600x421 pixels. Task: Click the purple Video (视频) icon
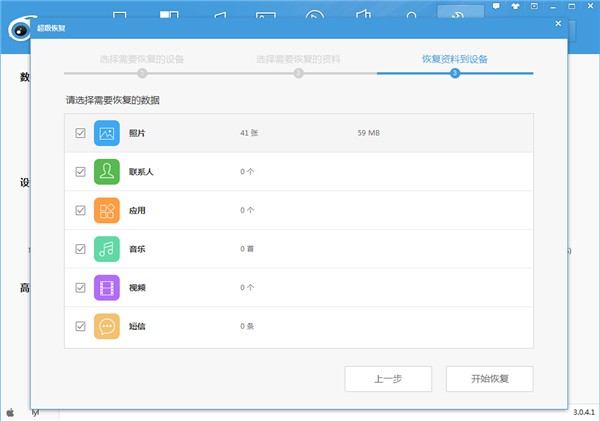pyautogui.click(x=107, y=288)
